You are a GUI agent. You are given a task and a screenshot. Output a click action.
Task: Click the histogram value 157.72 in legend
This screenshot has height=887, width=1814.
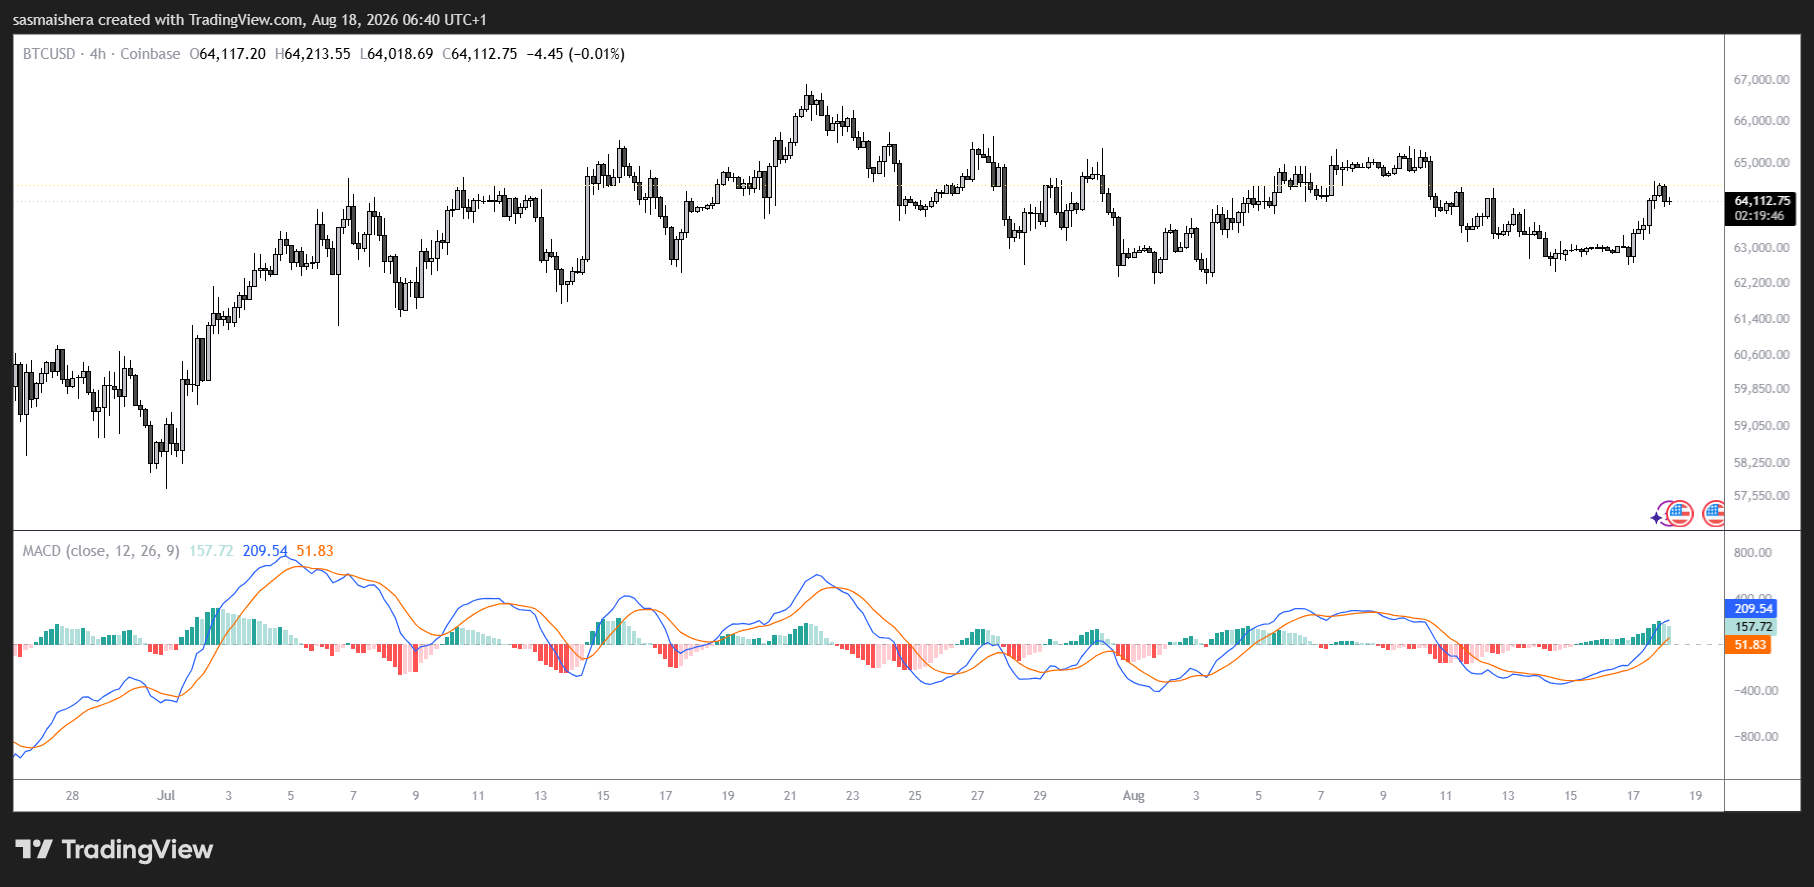[x=211, y=551]
